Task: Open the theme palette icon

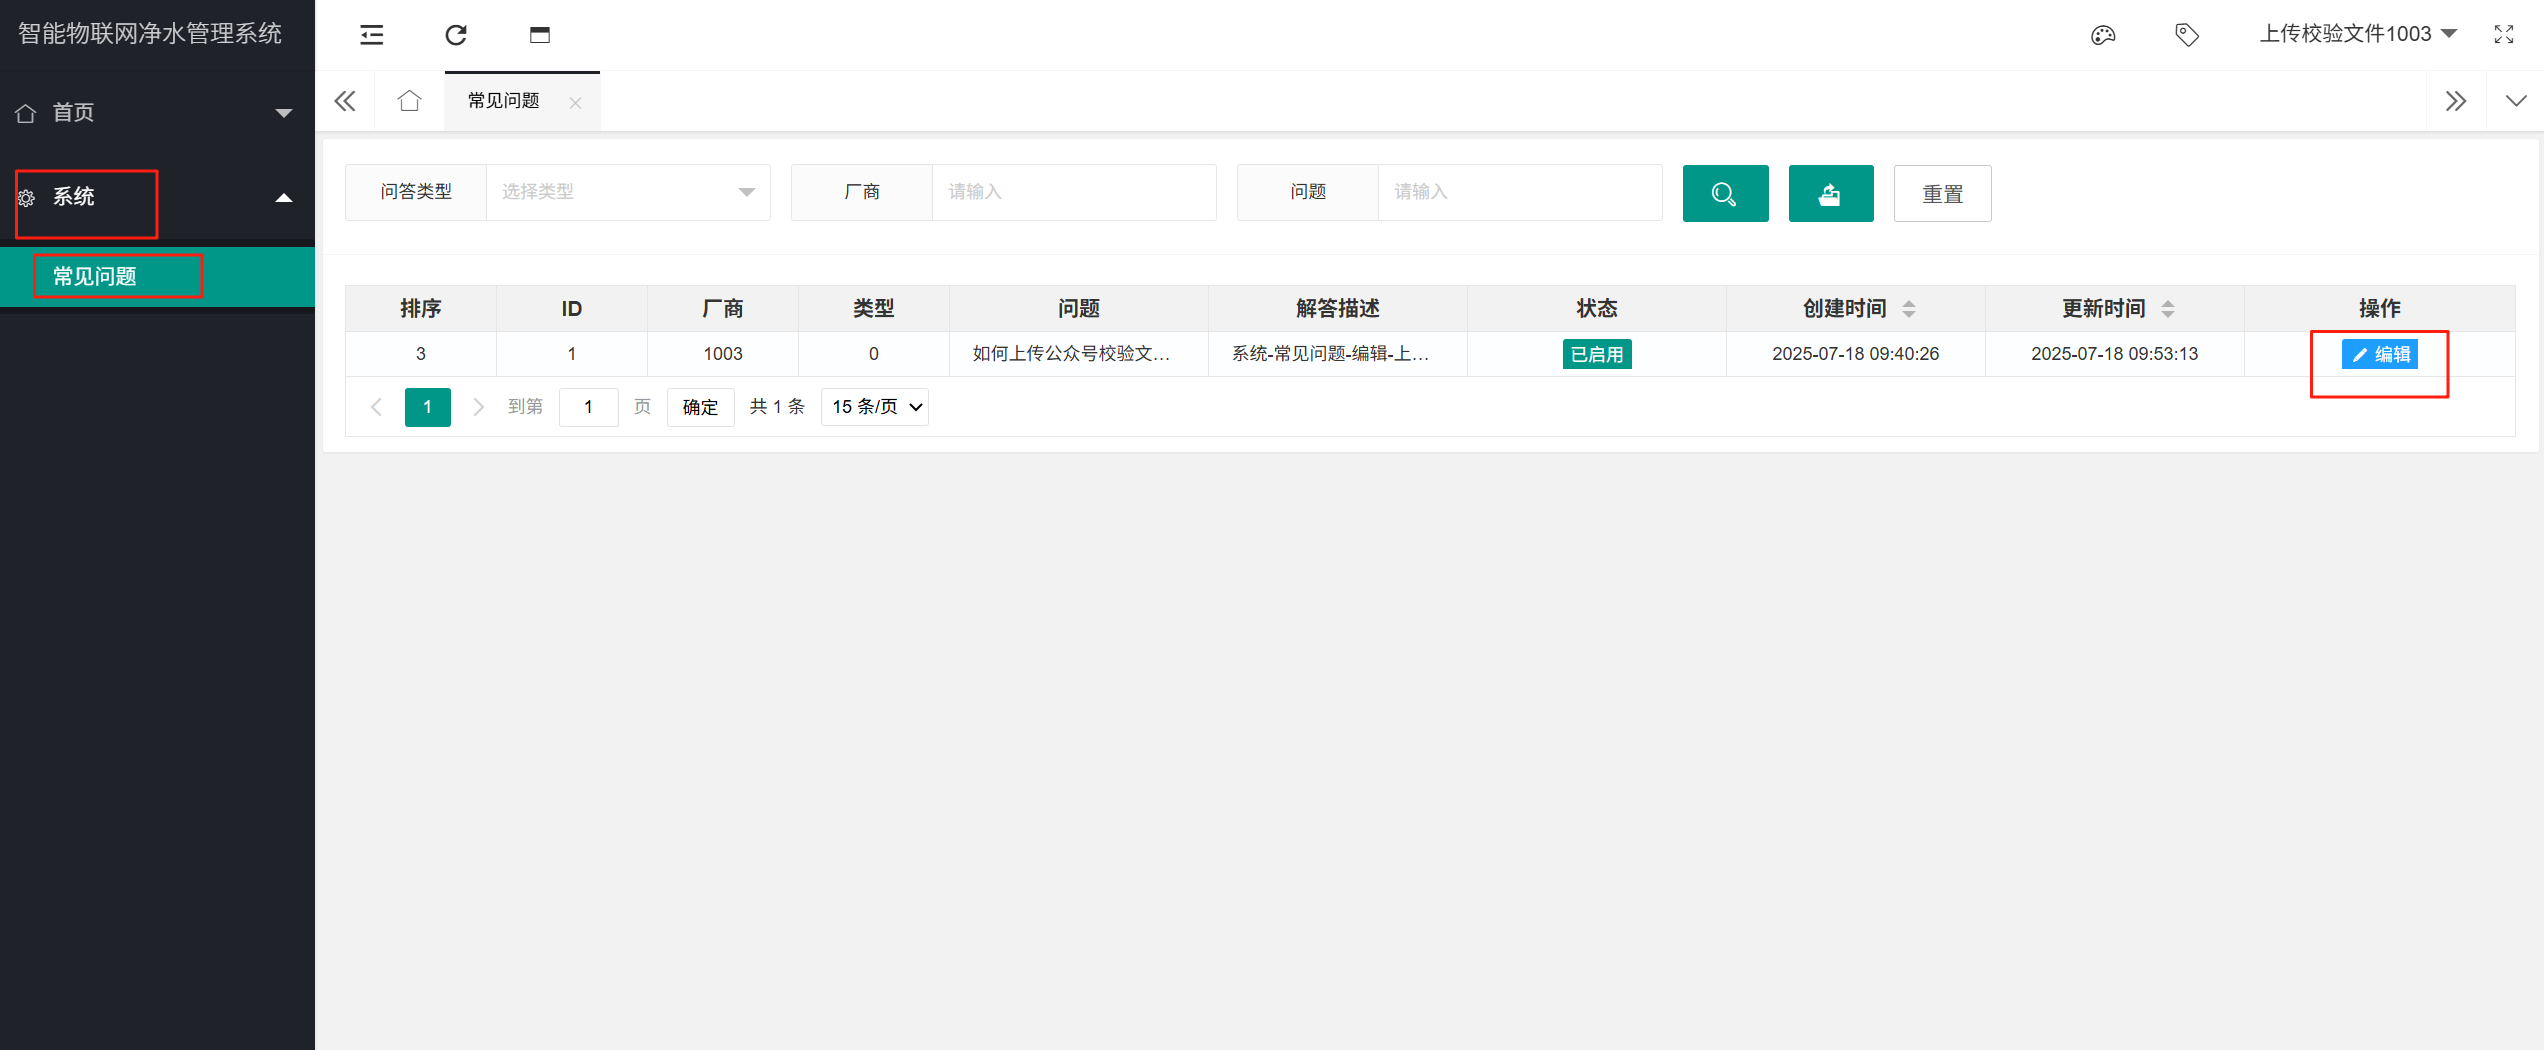Action: (2103, 35)
